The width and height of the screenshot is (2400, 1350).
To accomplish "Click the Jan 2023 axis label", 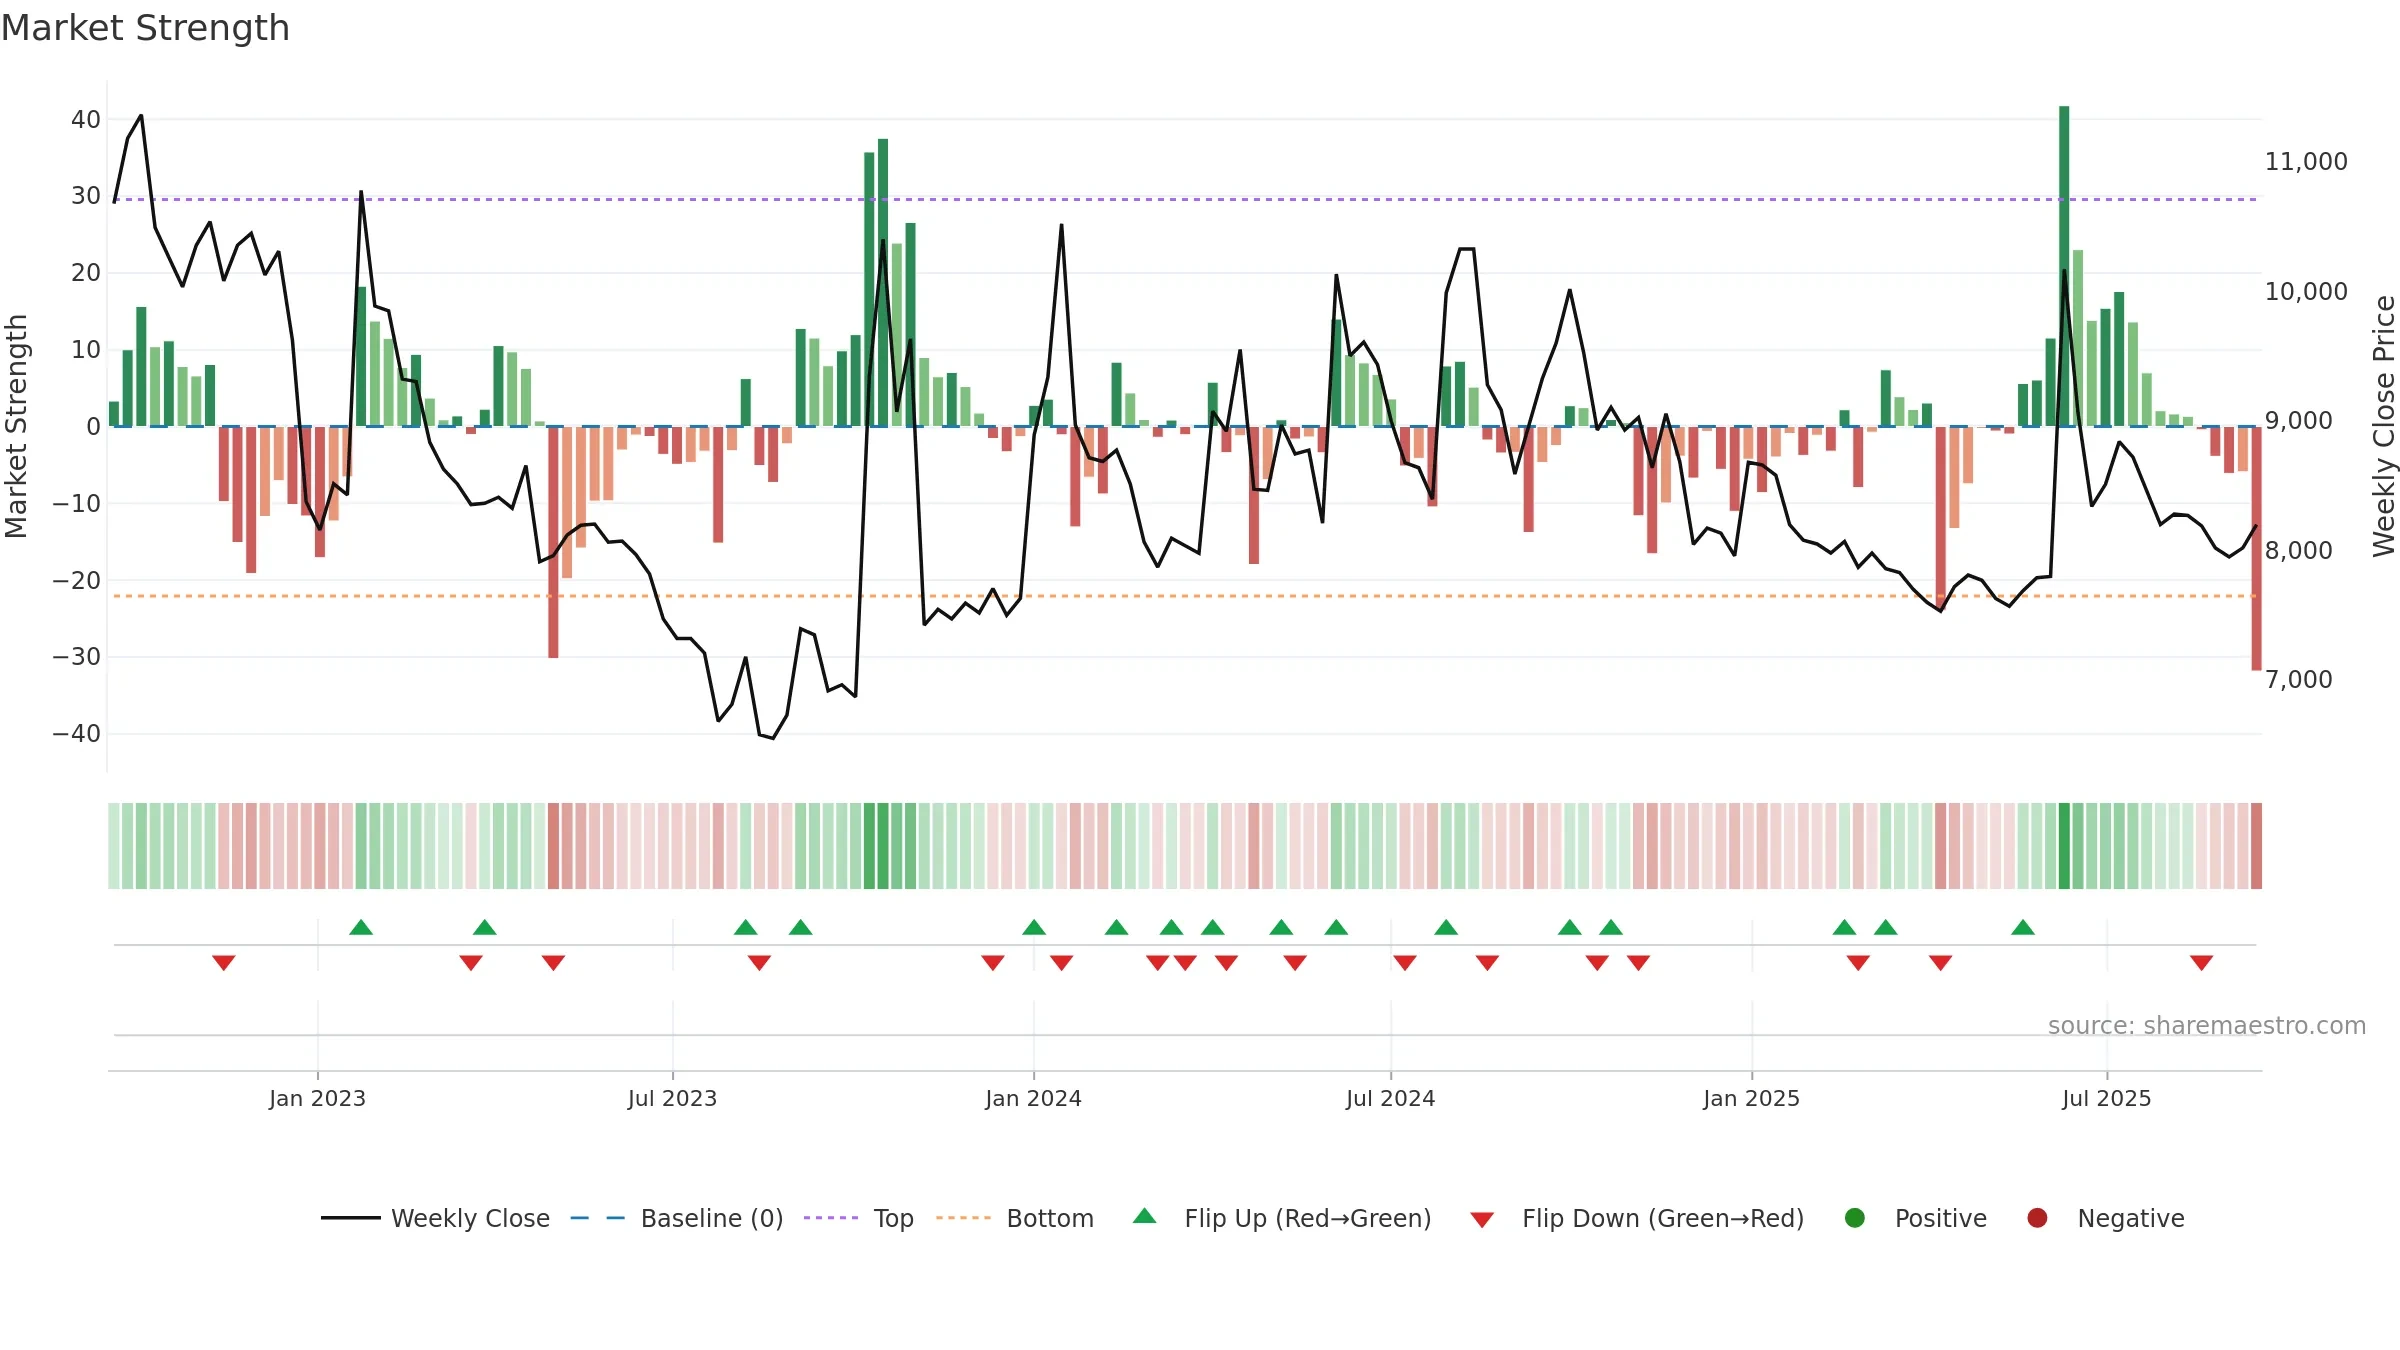I will 317,1098.
